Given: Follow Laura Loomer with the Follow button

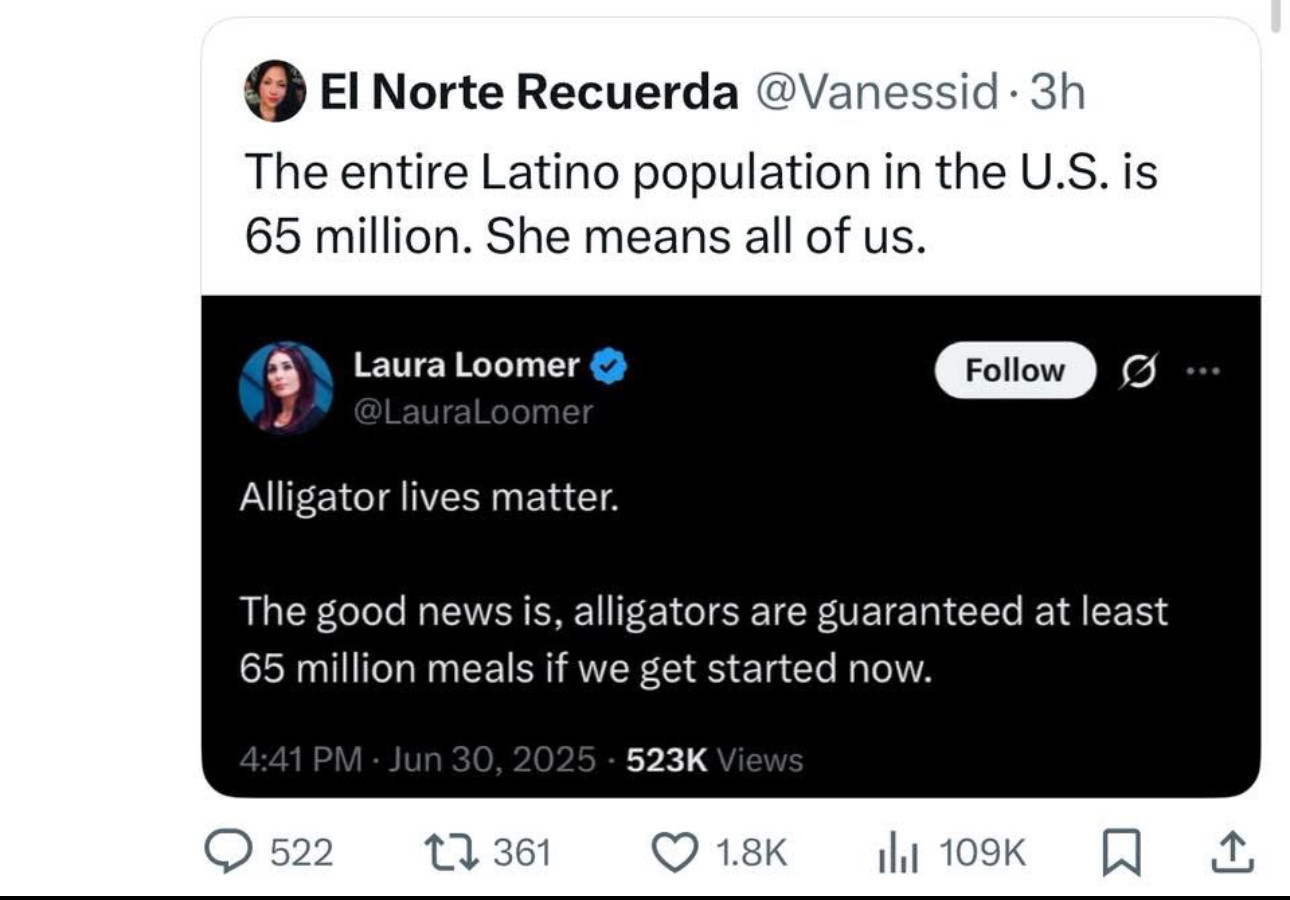Looking at the screenshot, I should coord(1014,370).
